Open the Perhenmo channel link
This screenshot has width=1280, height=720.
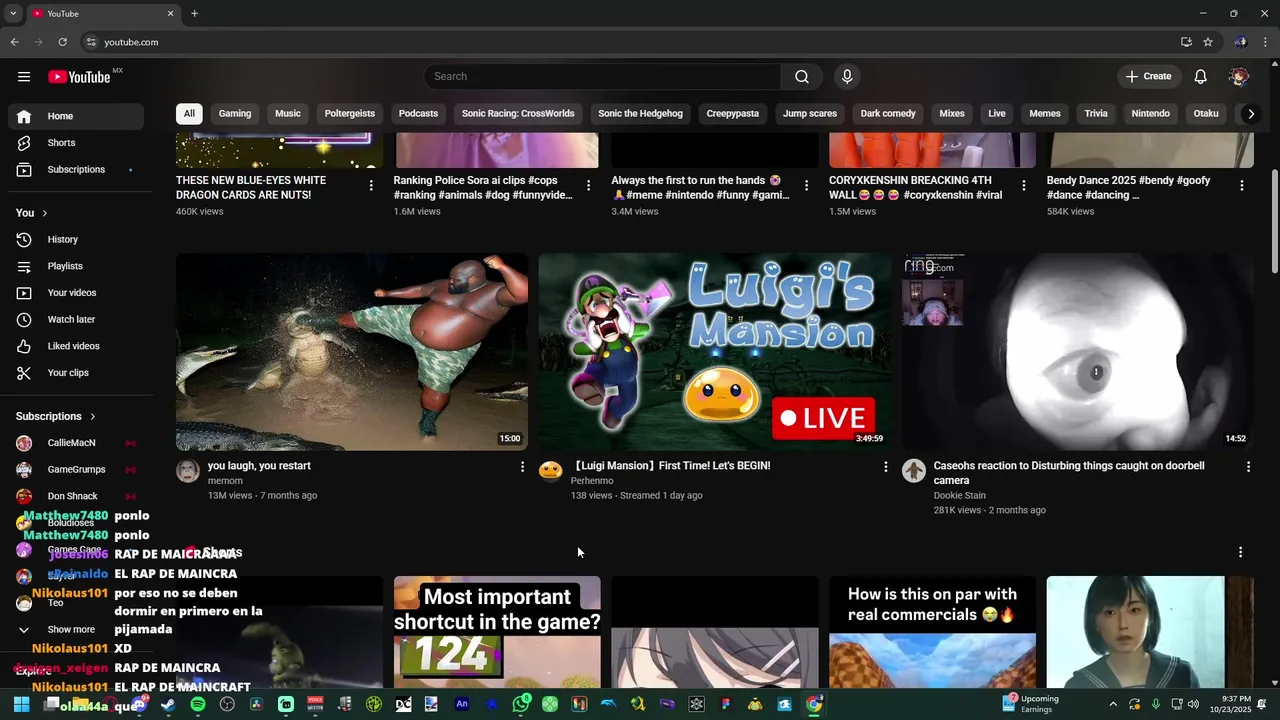click(592, 481)
